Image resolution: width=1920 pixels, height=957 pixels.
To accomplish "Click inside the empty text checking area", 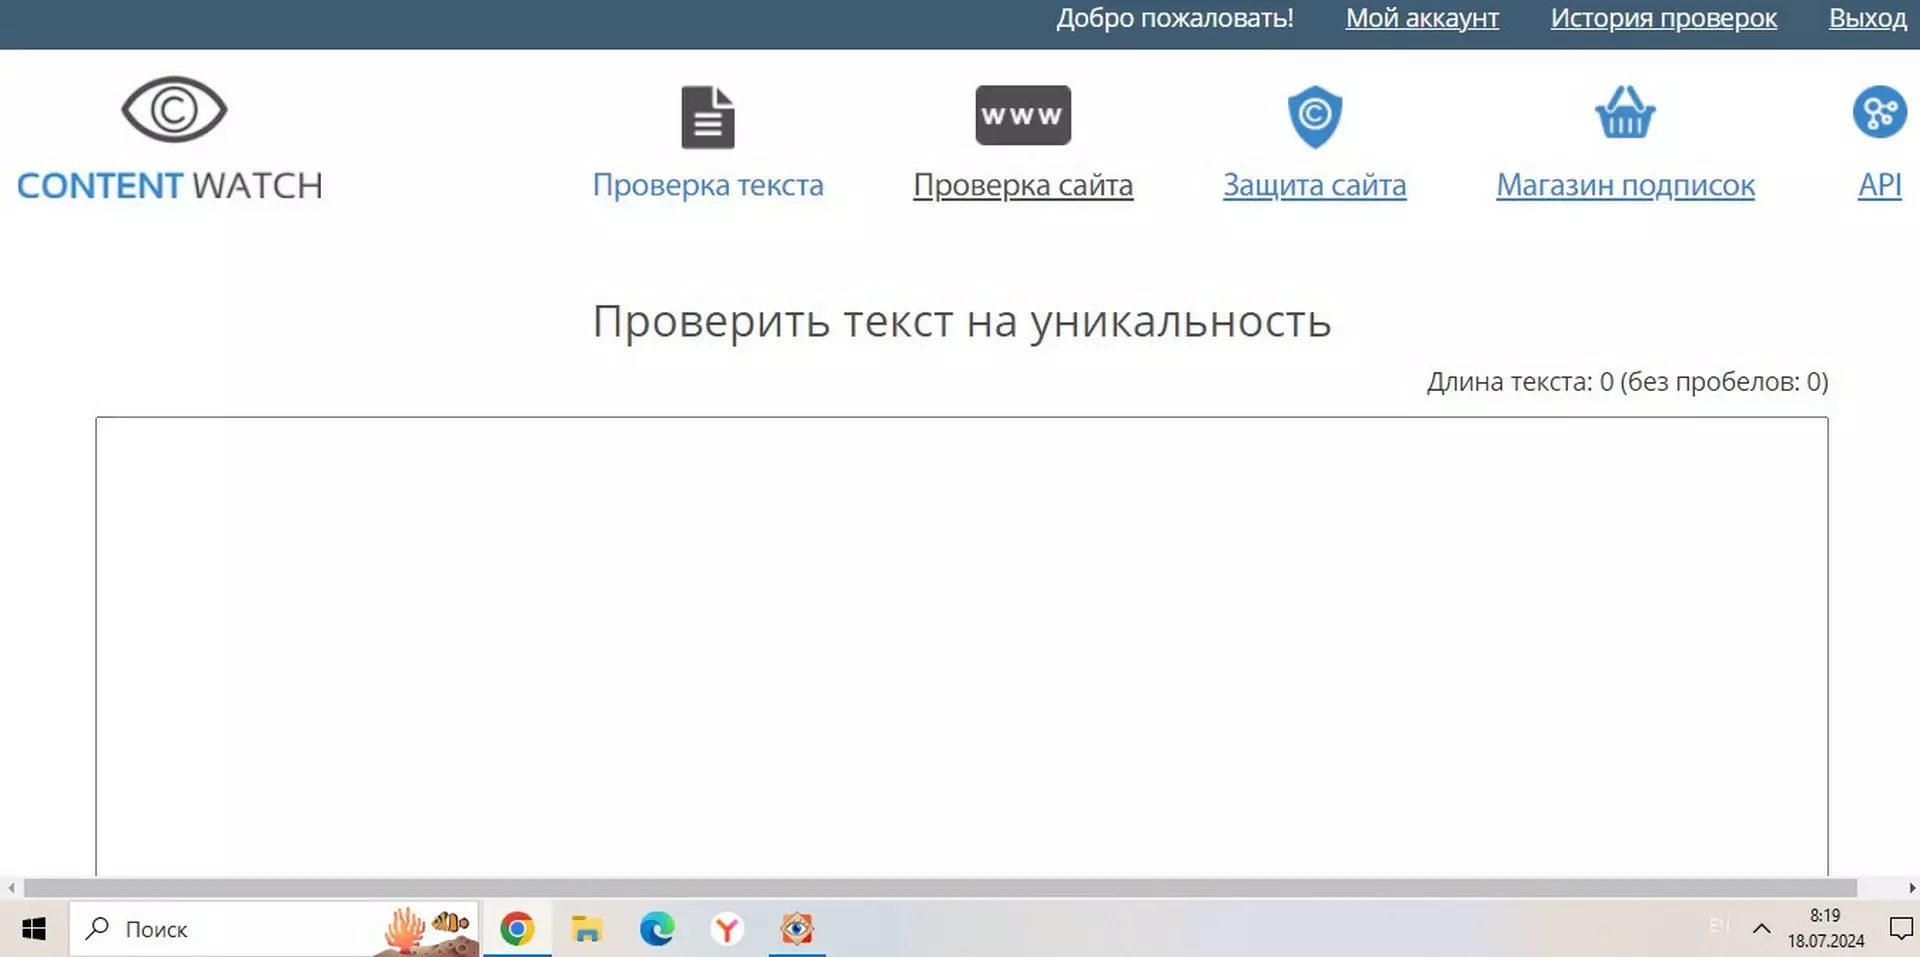I will [960, 640].
